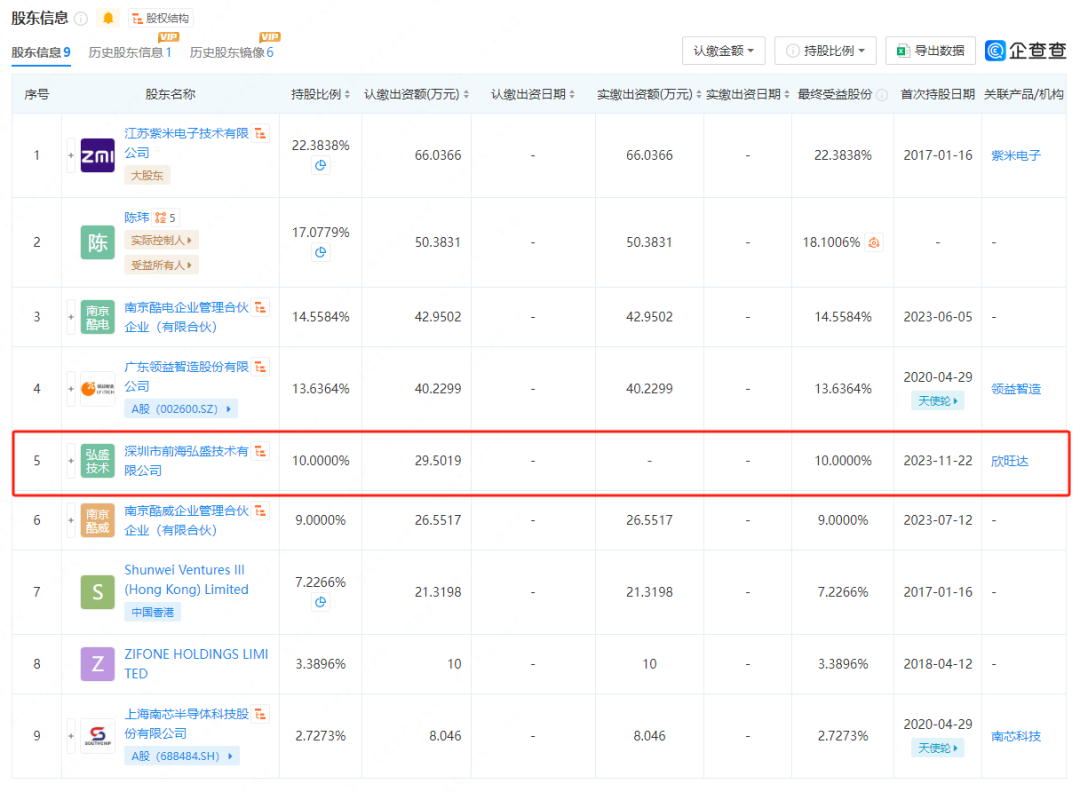Screen dimensions: 1080x792
Task: Click the info icon next to 股东信息 title
Action: click(x=81, y=18)
